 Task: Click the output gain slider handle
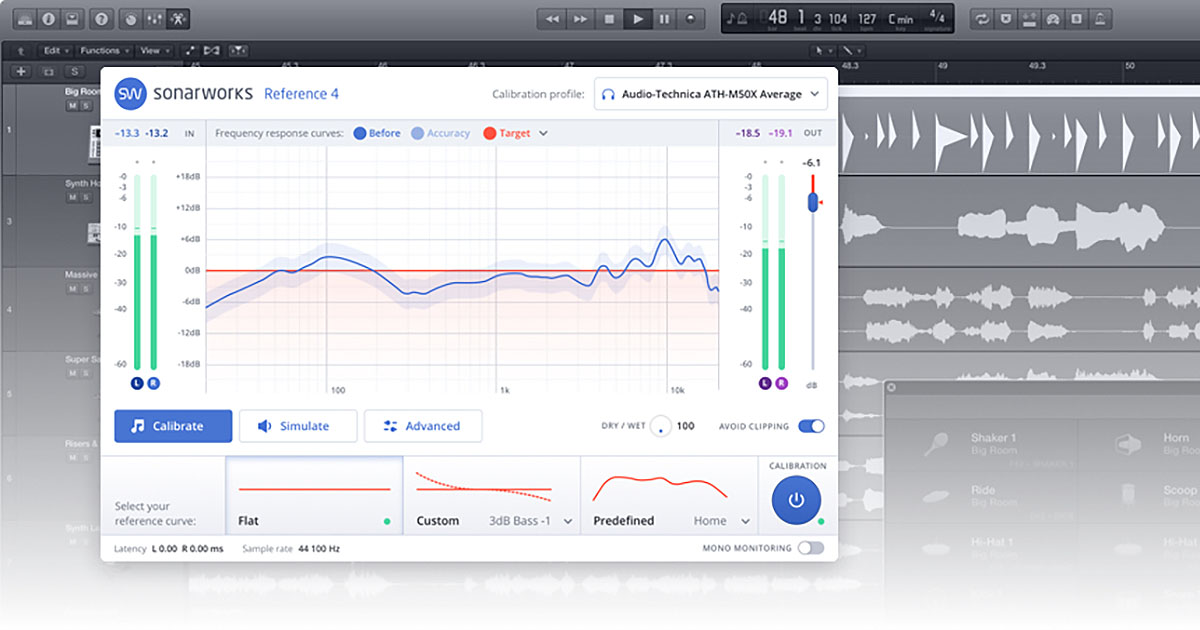point(813,203)
